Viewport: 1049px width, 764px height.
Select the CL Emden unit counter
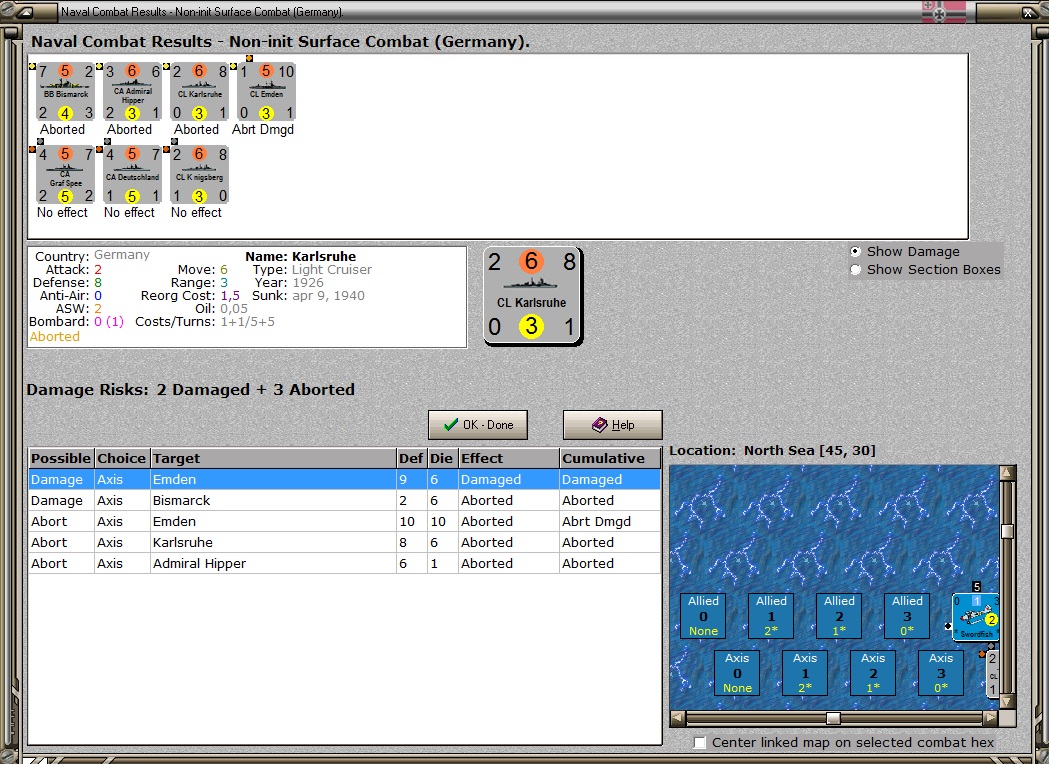(266, 92)
